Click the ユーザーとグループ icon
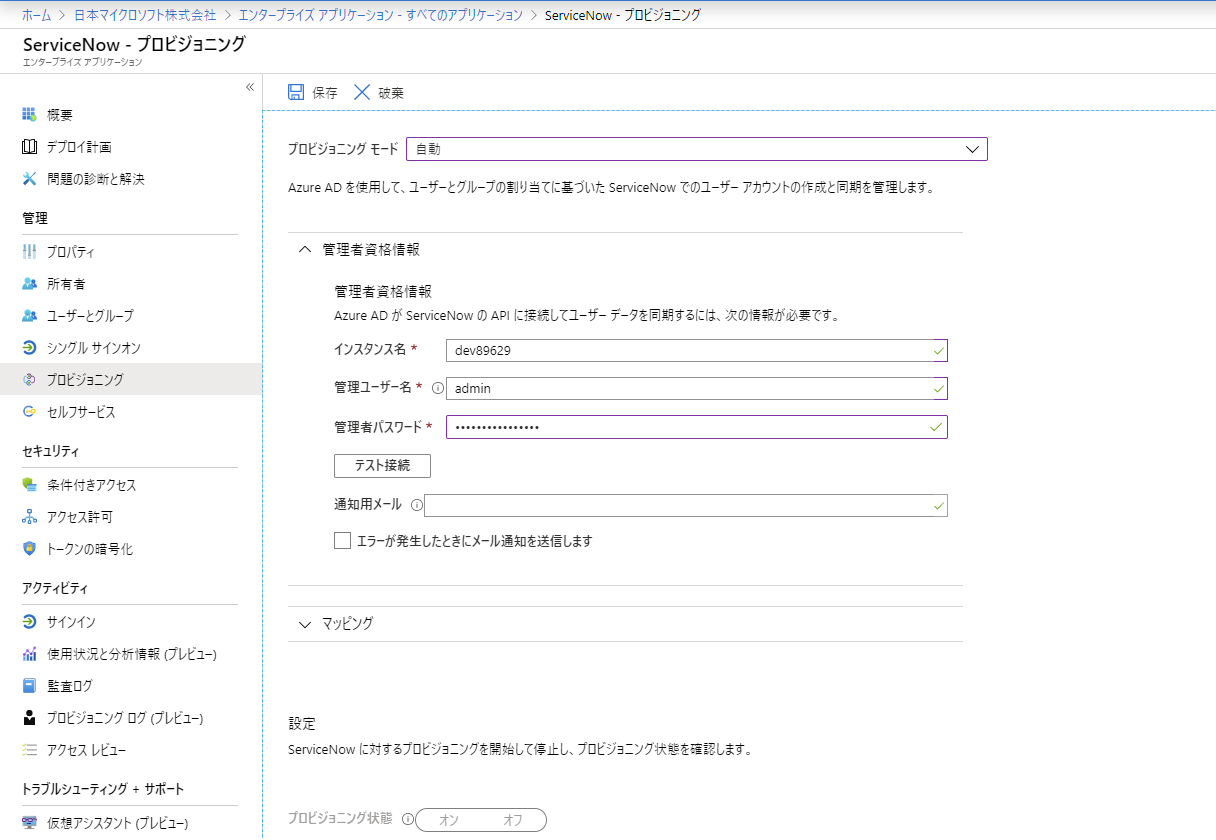Image resolution: width=1216 pixels, height=840 pixels. point(29,316)
